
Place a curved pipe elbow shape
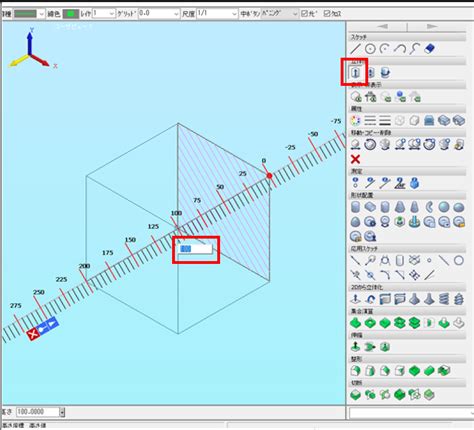(x=429, y=207)
